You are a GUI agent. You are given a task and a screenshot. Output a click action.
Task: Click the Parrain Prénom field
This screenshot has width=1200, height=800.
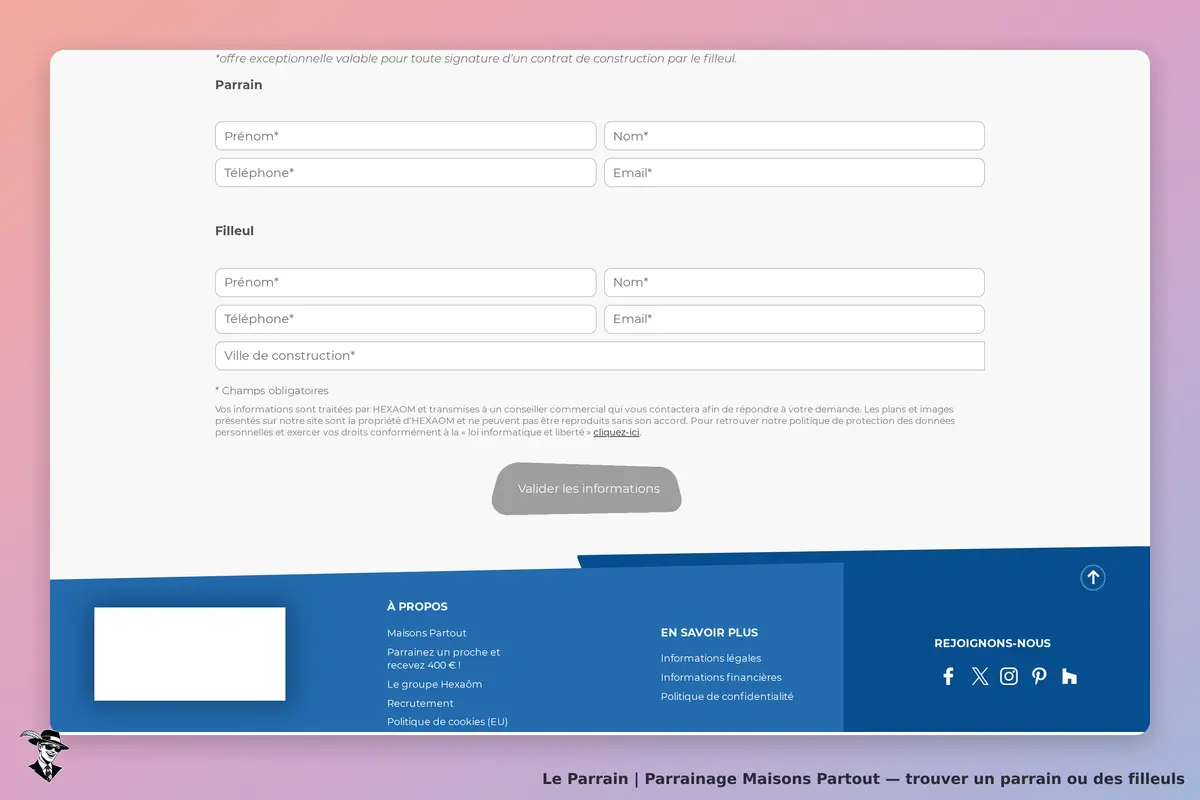point(405,136)
